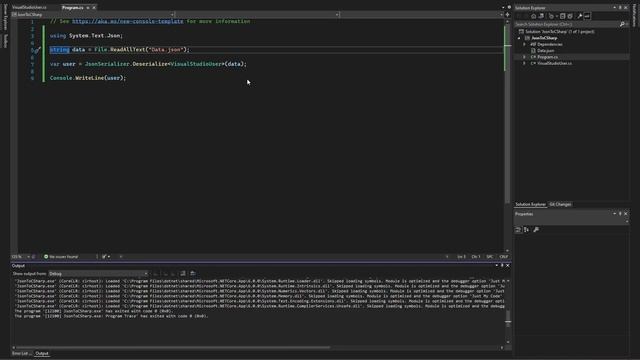The width and height of the screenshot is (640, 360).
Task: Click Show All Files icon in Solution Explorer
Action: click(x=570, y=16)
